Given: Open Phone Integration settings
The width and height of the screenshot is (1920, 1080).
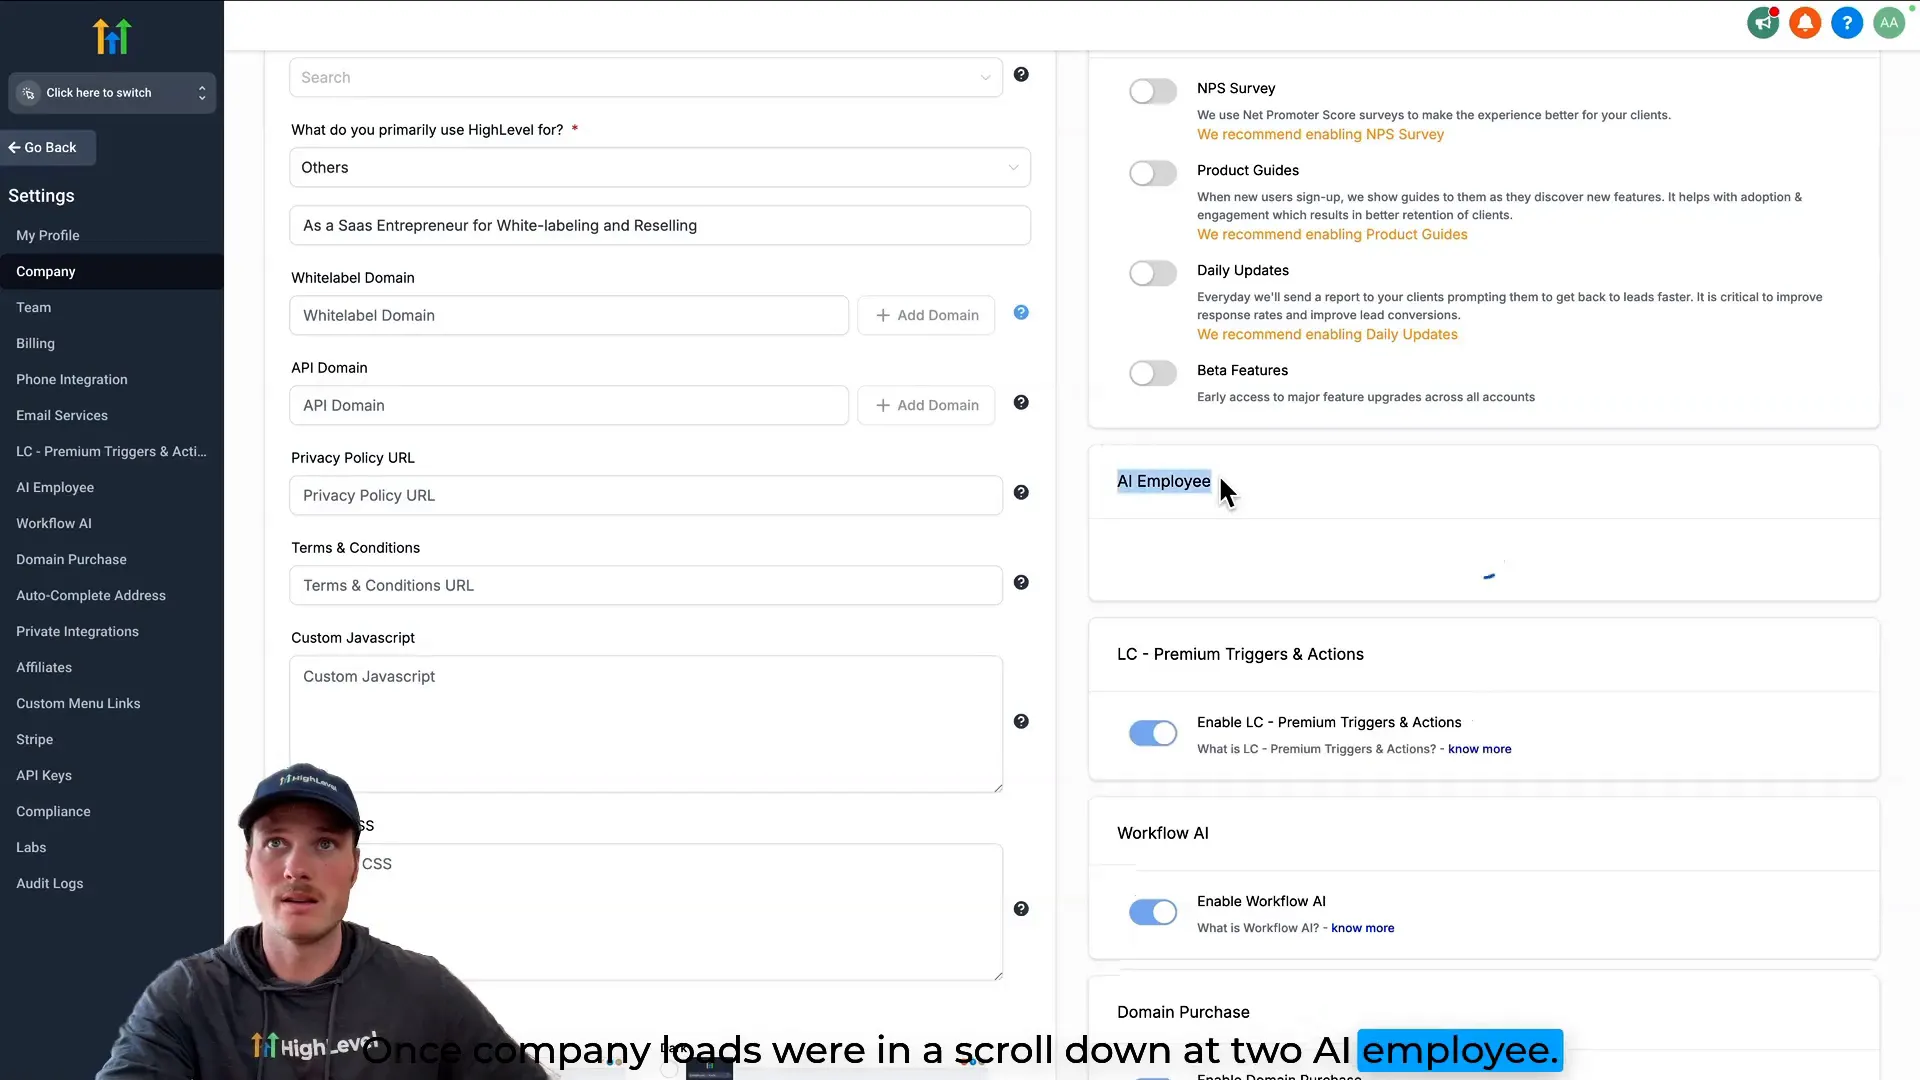Looking at the screenshot, I should pyautogui.click(x=72, y=379).
